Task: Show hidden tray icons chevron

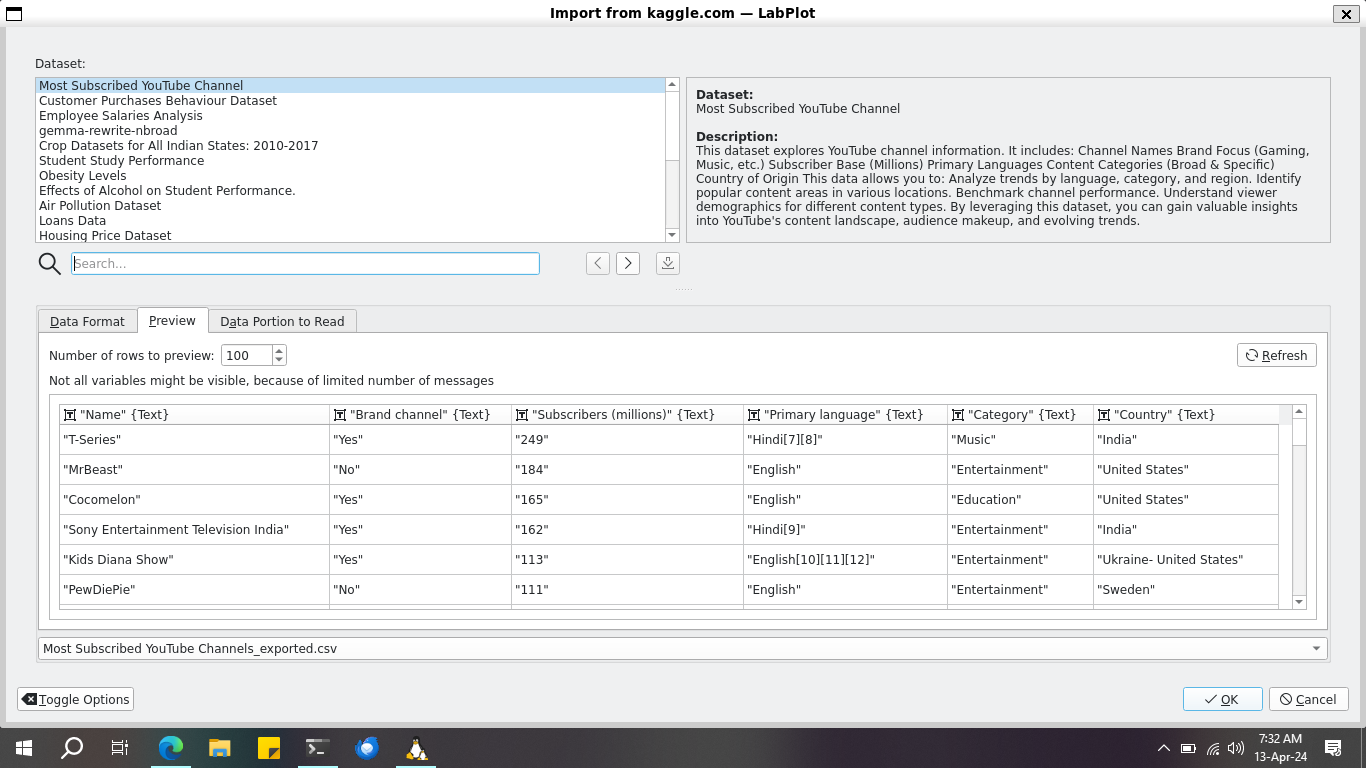Action: click(1164, 748)
